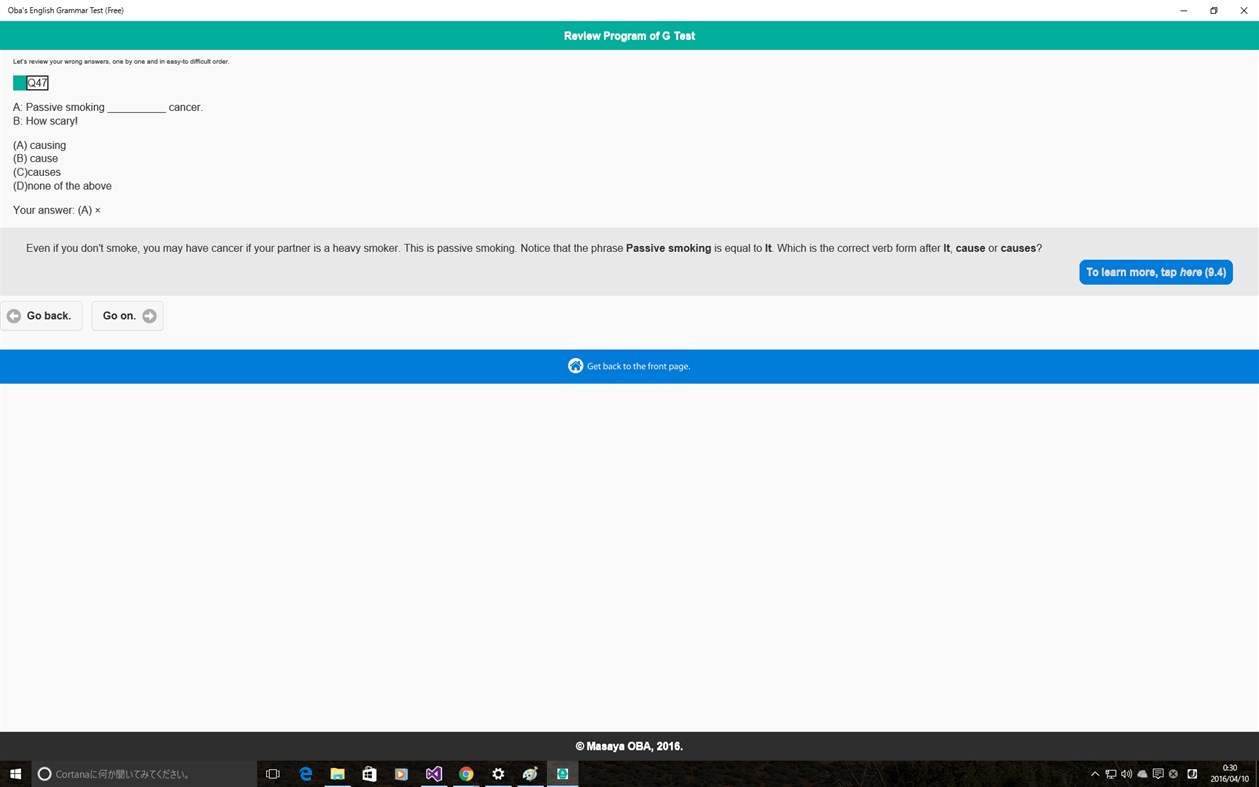Launch Microsoft Edge from the taskbar
Image resolution: width=1259 pixels, height=787 pixels.
[306, 773]
